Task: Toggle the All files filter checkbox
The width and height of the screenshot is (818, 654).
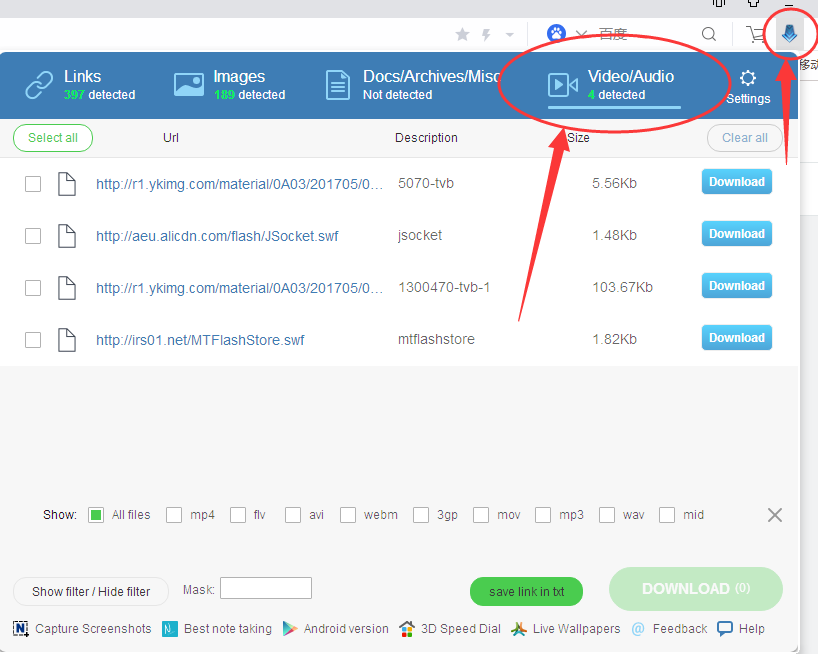Action: pos(96,515)
